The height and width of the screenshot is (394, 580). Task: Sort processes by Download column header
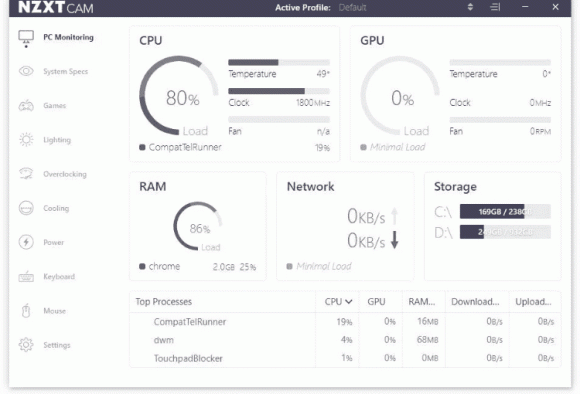(x=475, y=302)
